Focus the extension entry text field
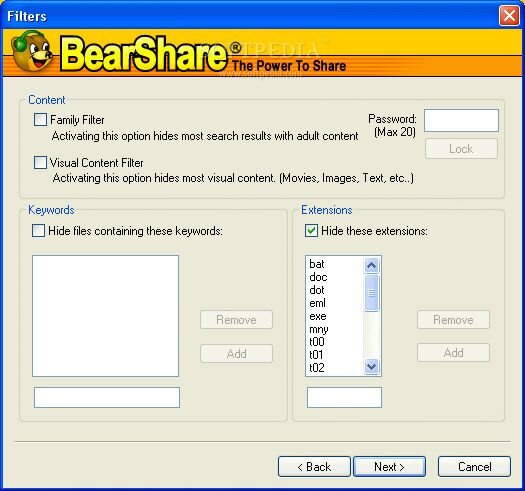The image size is (525, 491). pyautogui.click(x=344, y=398)
